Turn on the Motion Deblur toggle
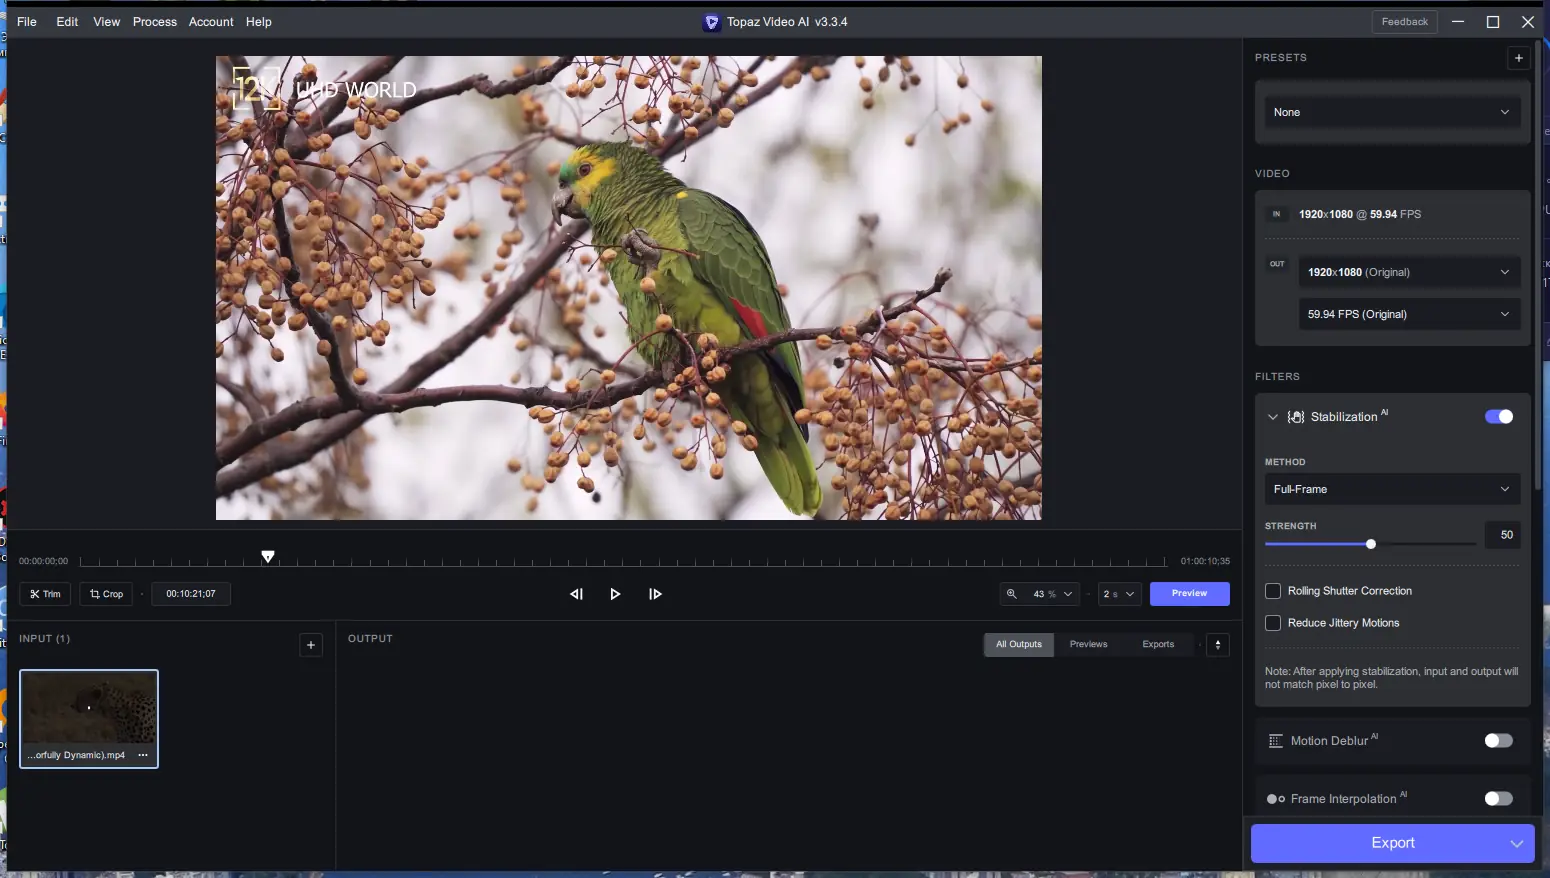1550x878 pixels. [1499, 741]
